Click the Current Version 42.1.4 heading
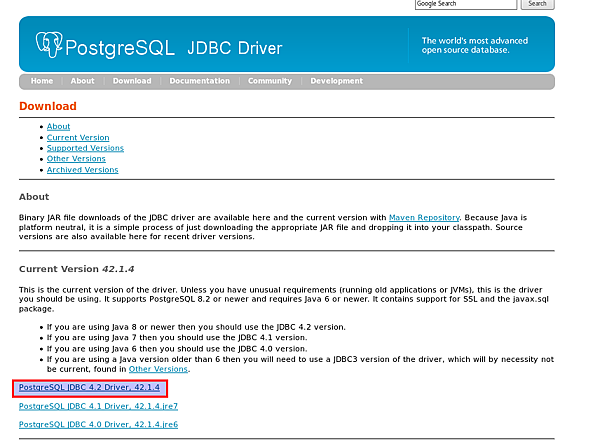 coord(77,269)
